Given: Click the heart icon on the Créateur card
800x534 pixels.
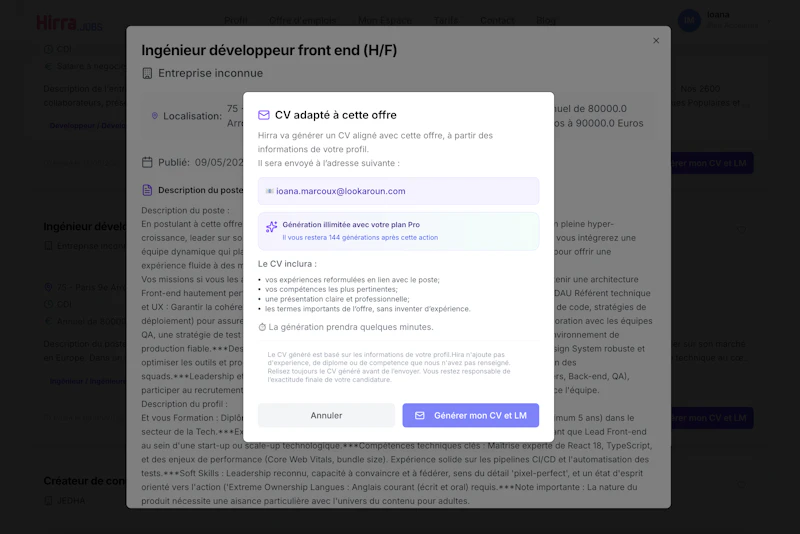Looking at the screenshot, I should (x=741, y=485).
